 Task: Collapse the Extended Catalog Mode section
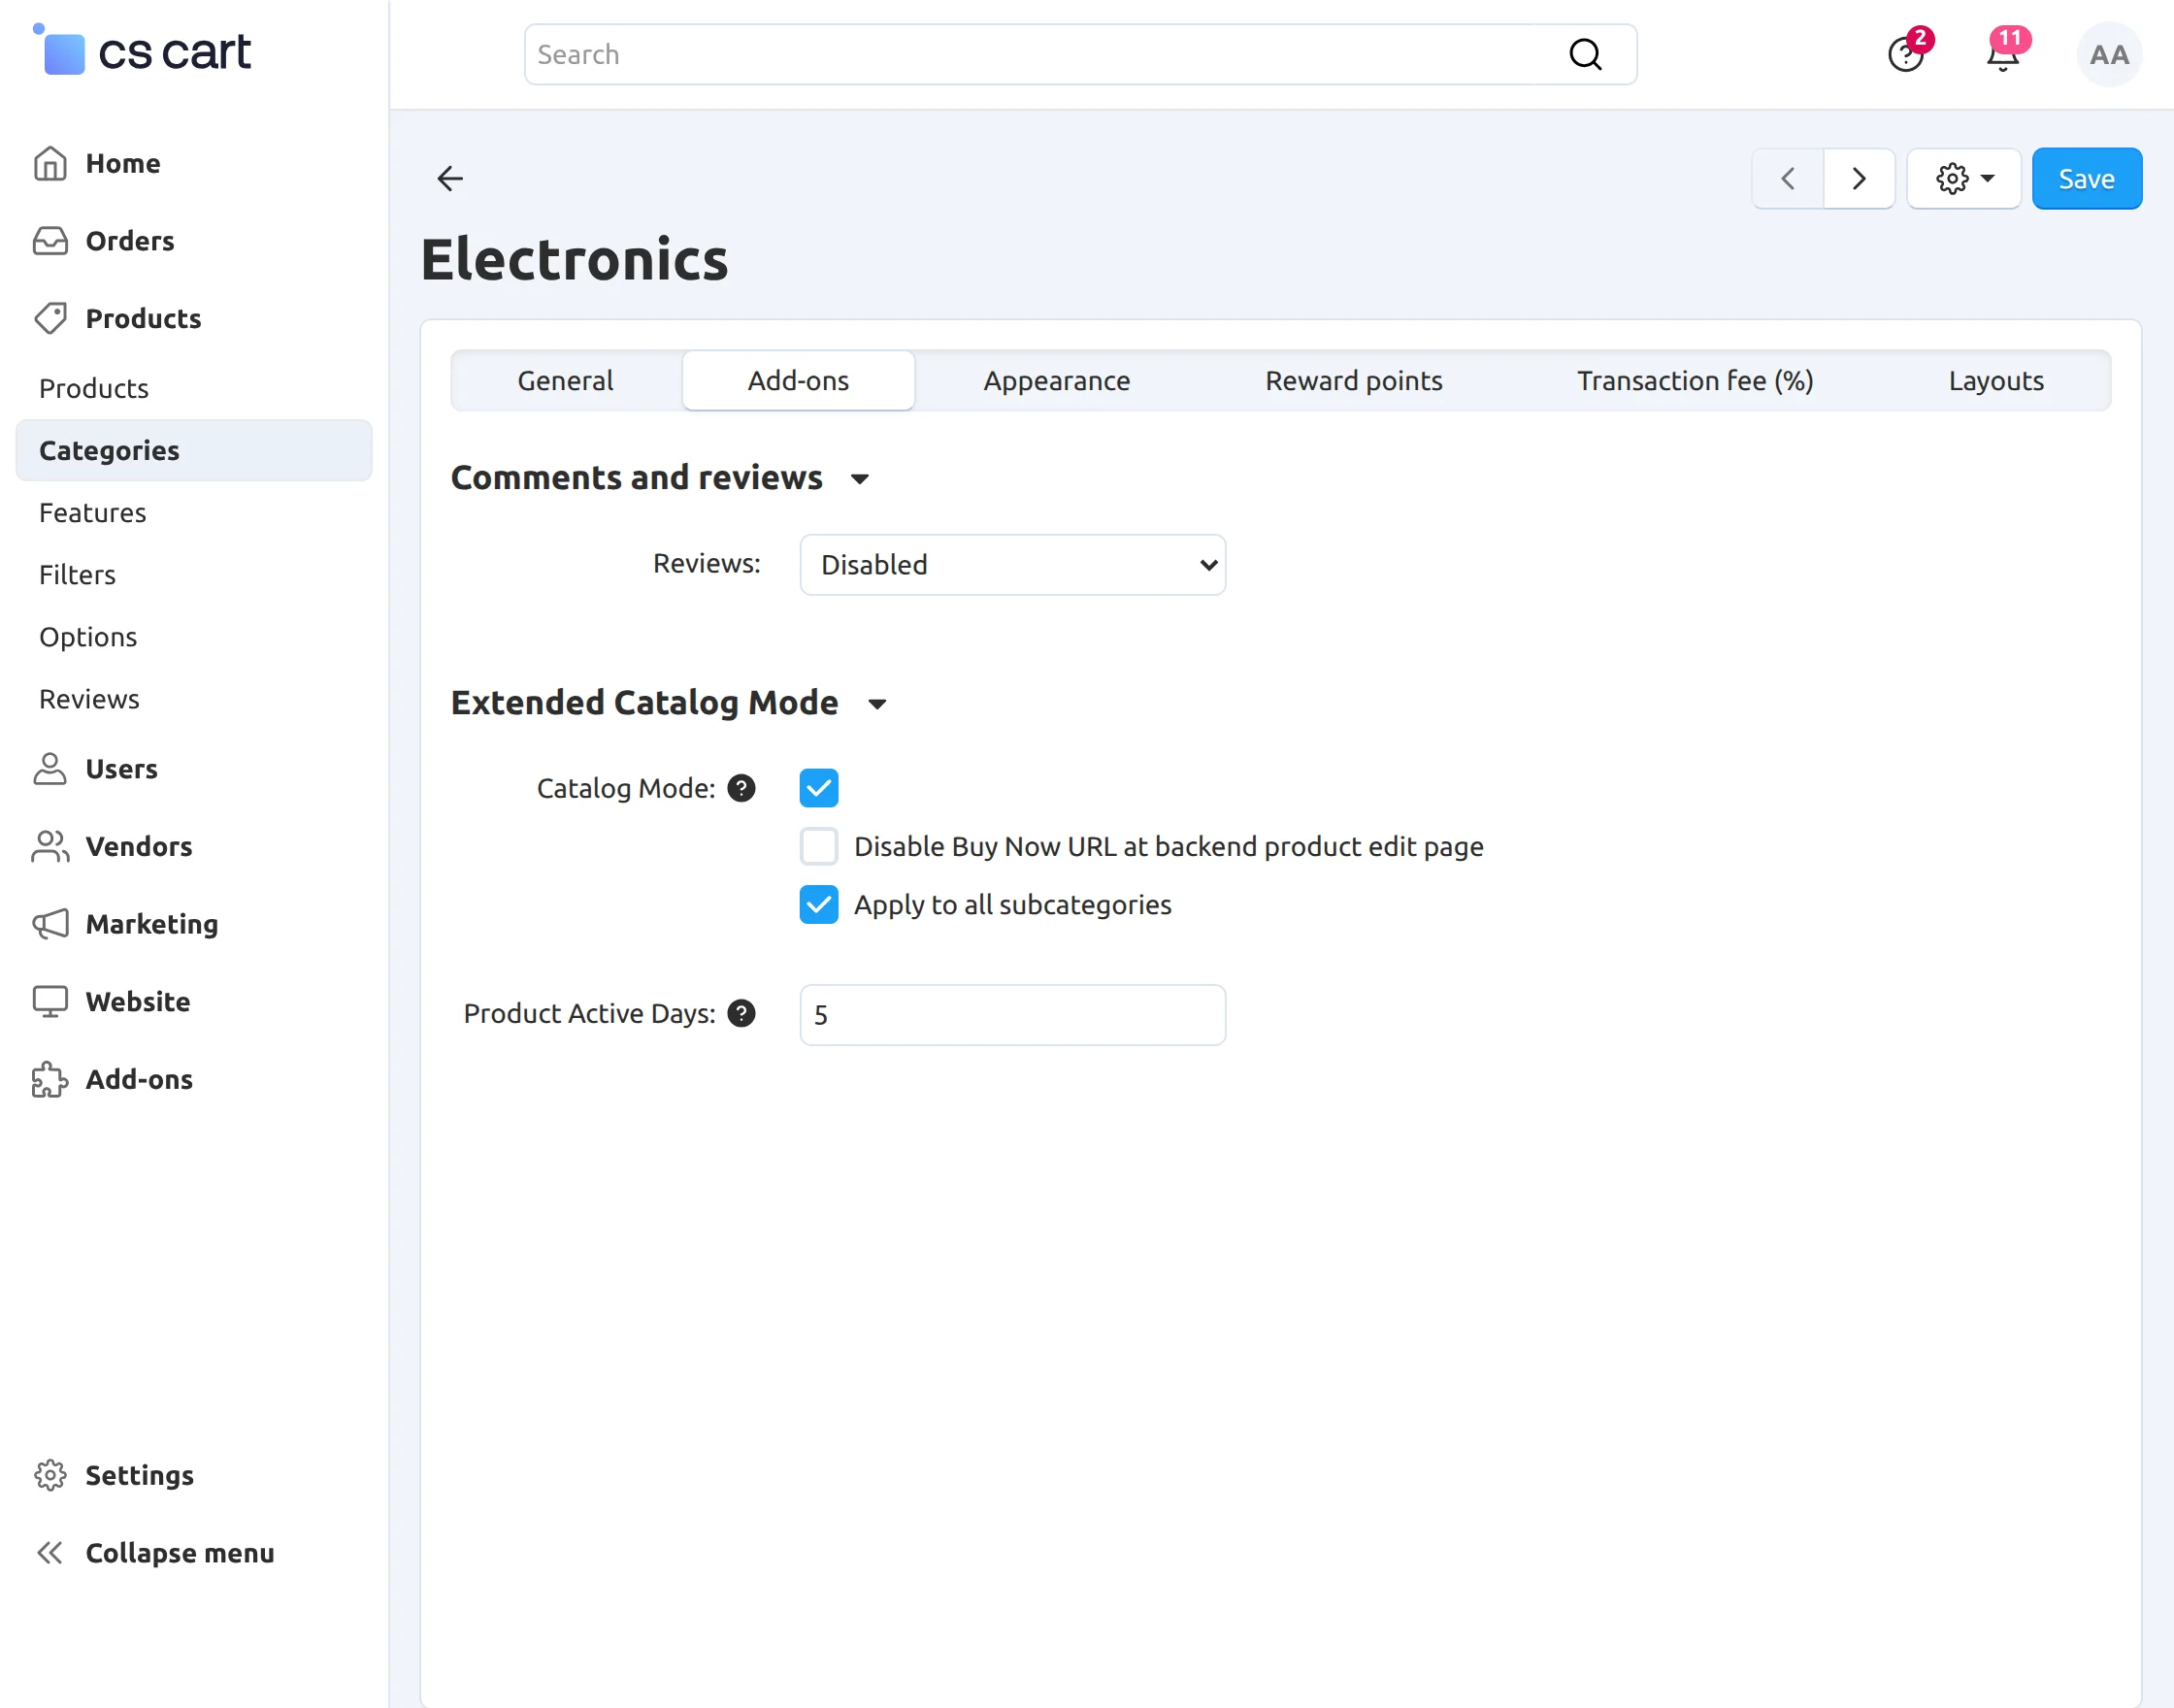coord(668,703)
